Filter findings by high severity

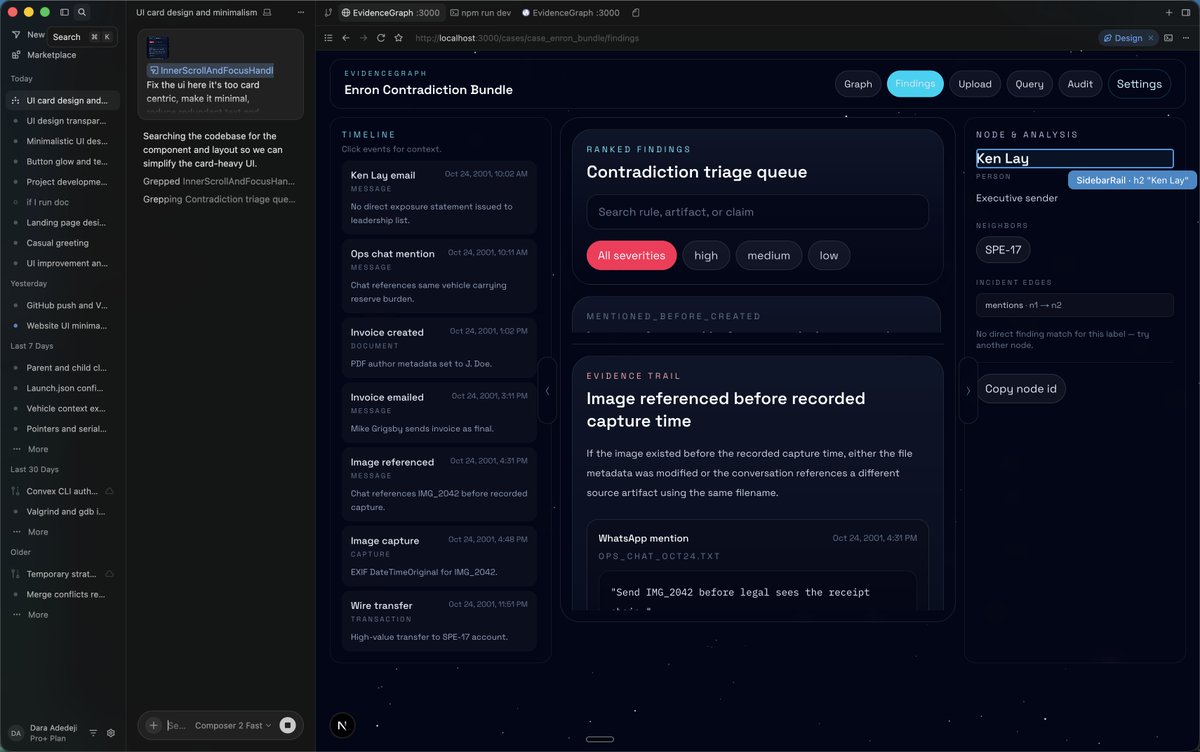706,255
